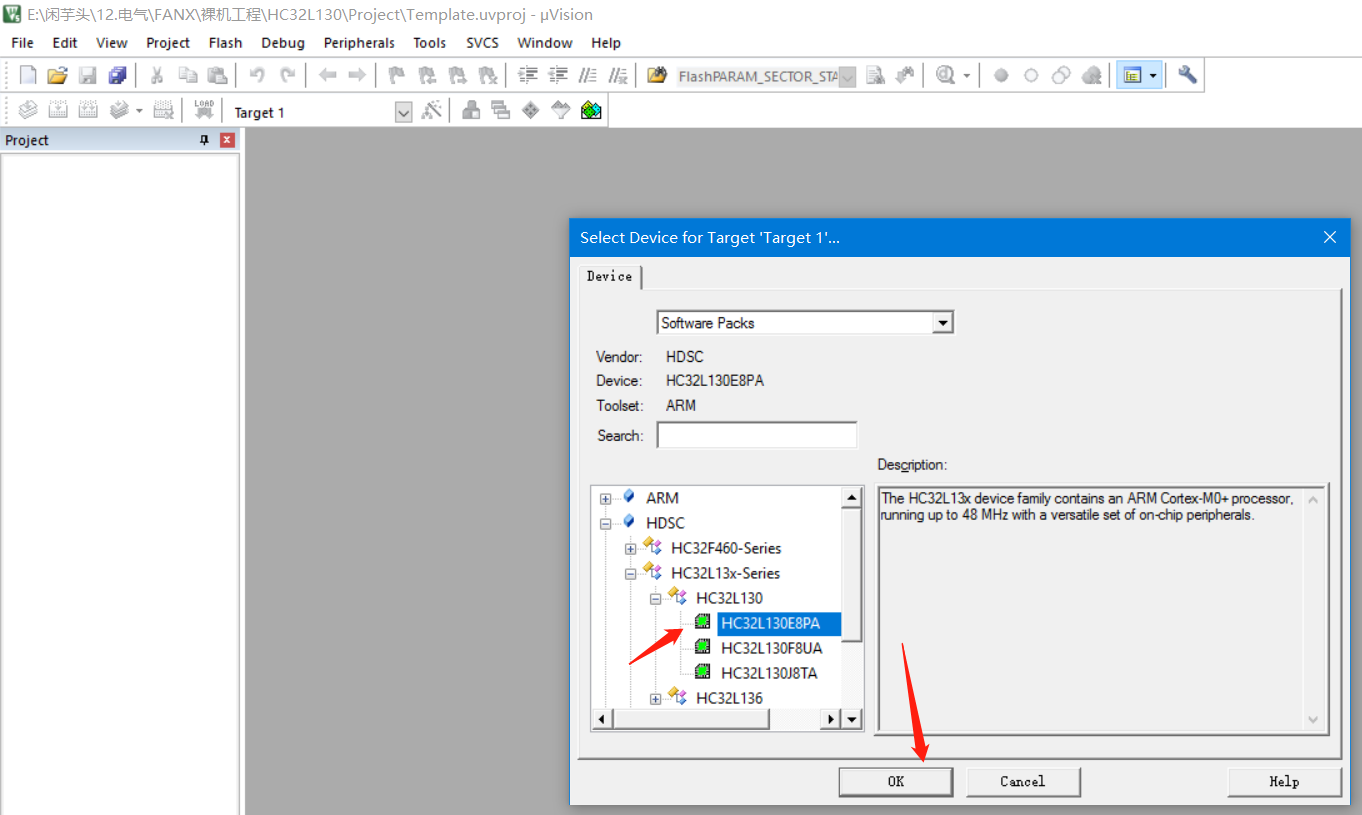Open the Peripherals menu
The width and height of the screenshot is (1362, 815).
tap(359, 43)
